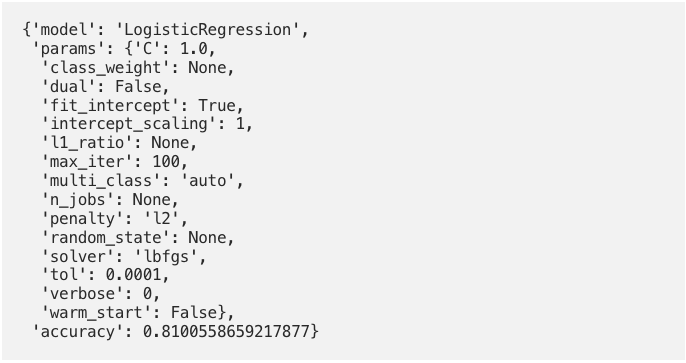This screenshot has height=363, width=686.
Task: Click the accuracy number 0.8100558659217877
Action: pos(226,332)
